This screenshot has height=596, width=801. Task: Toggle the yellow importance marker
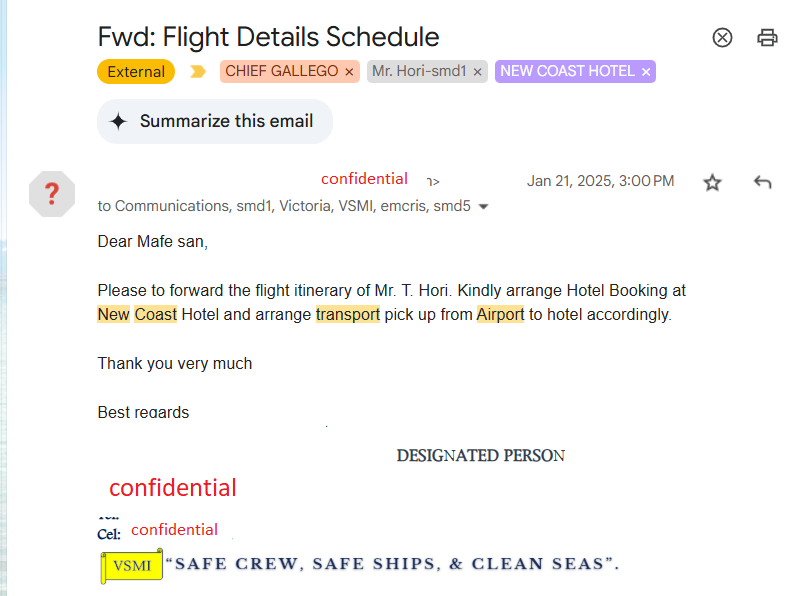pyautogui.click(x=198, y=72)
